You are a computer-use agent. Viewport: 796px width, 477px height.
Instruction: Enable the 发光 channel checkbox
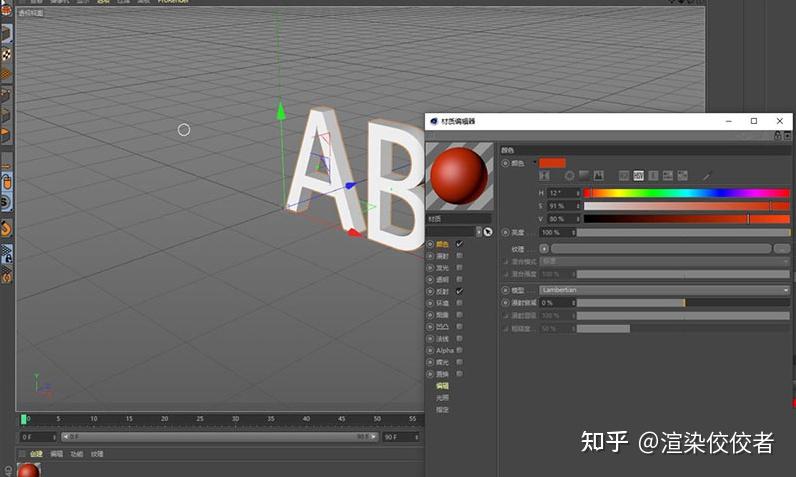tap(459, 267)
